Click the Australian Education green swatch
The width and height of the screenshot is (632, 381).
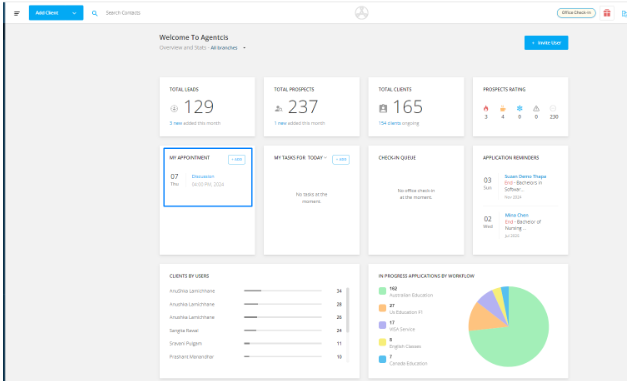383,291
